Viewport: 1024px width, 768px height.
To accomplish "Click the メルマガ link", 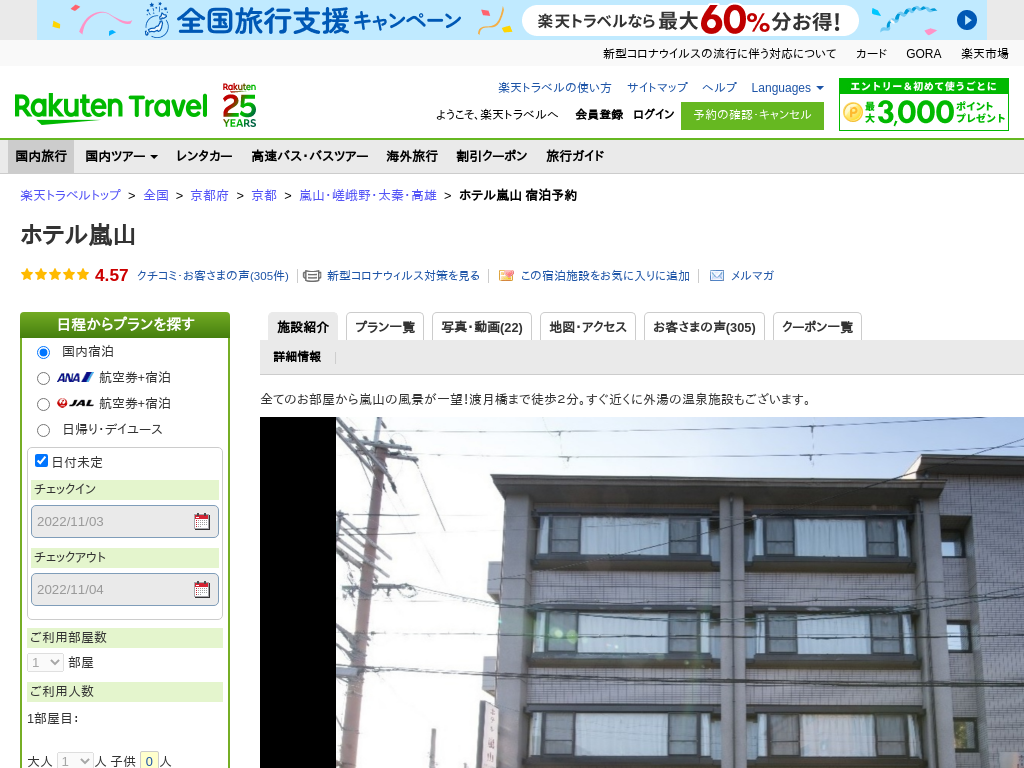I will click(x=752, y=276).
